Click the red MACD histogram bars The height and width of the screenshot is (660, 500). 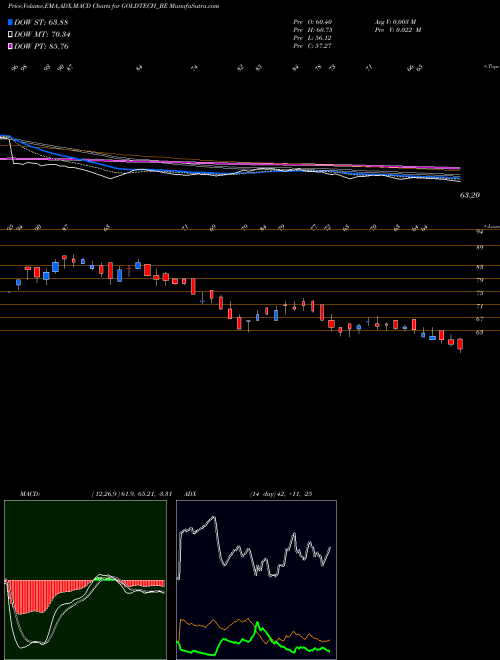[34, 594]
